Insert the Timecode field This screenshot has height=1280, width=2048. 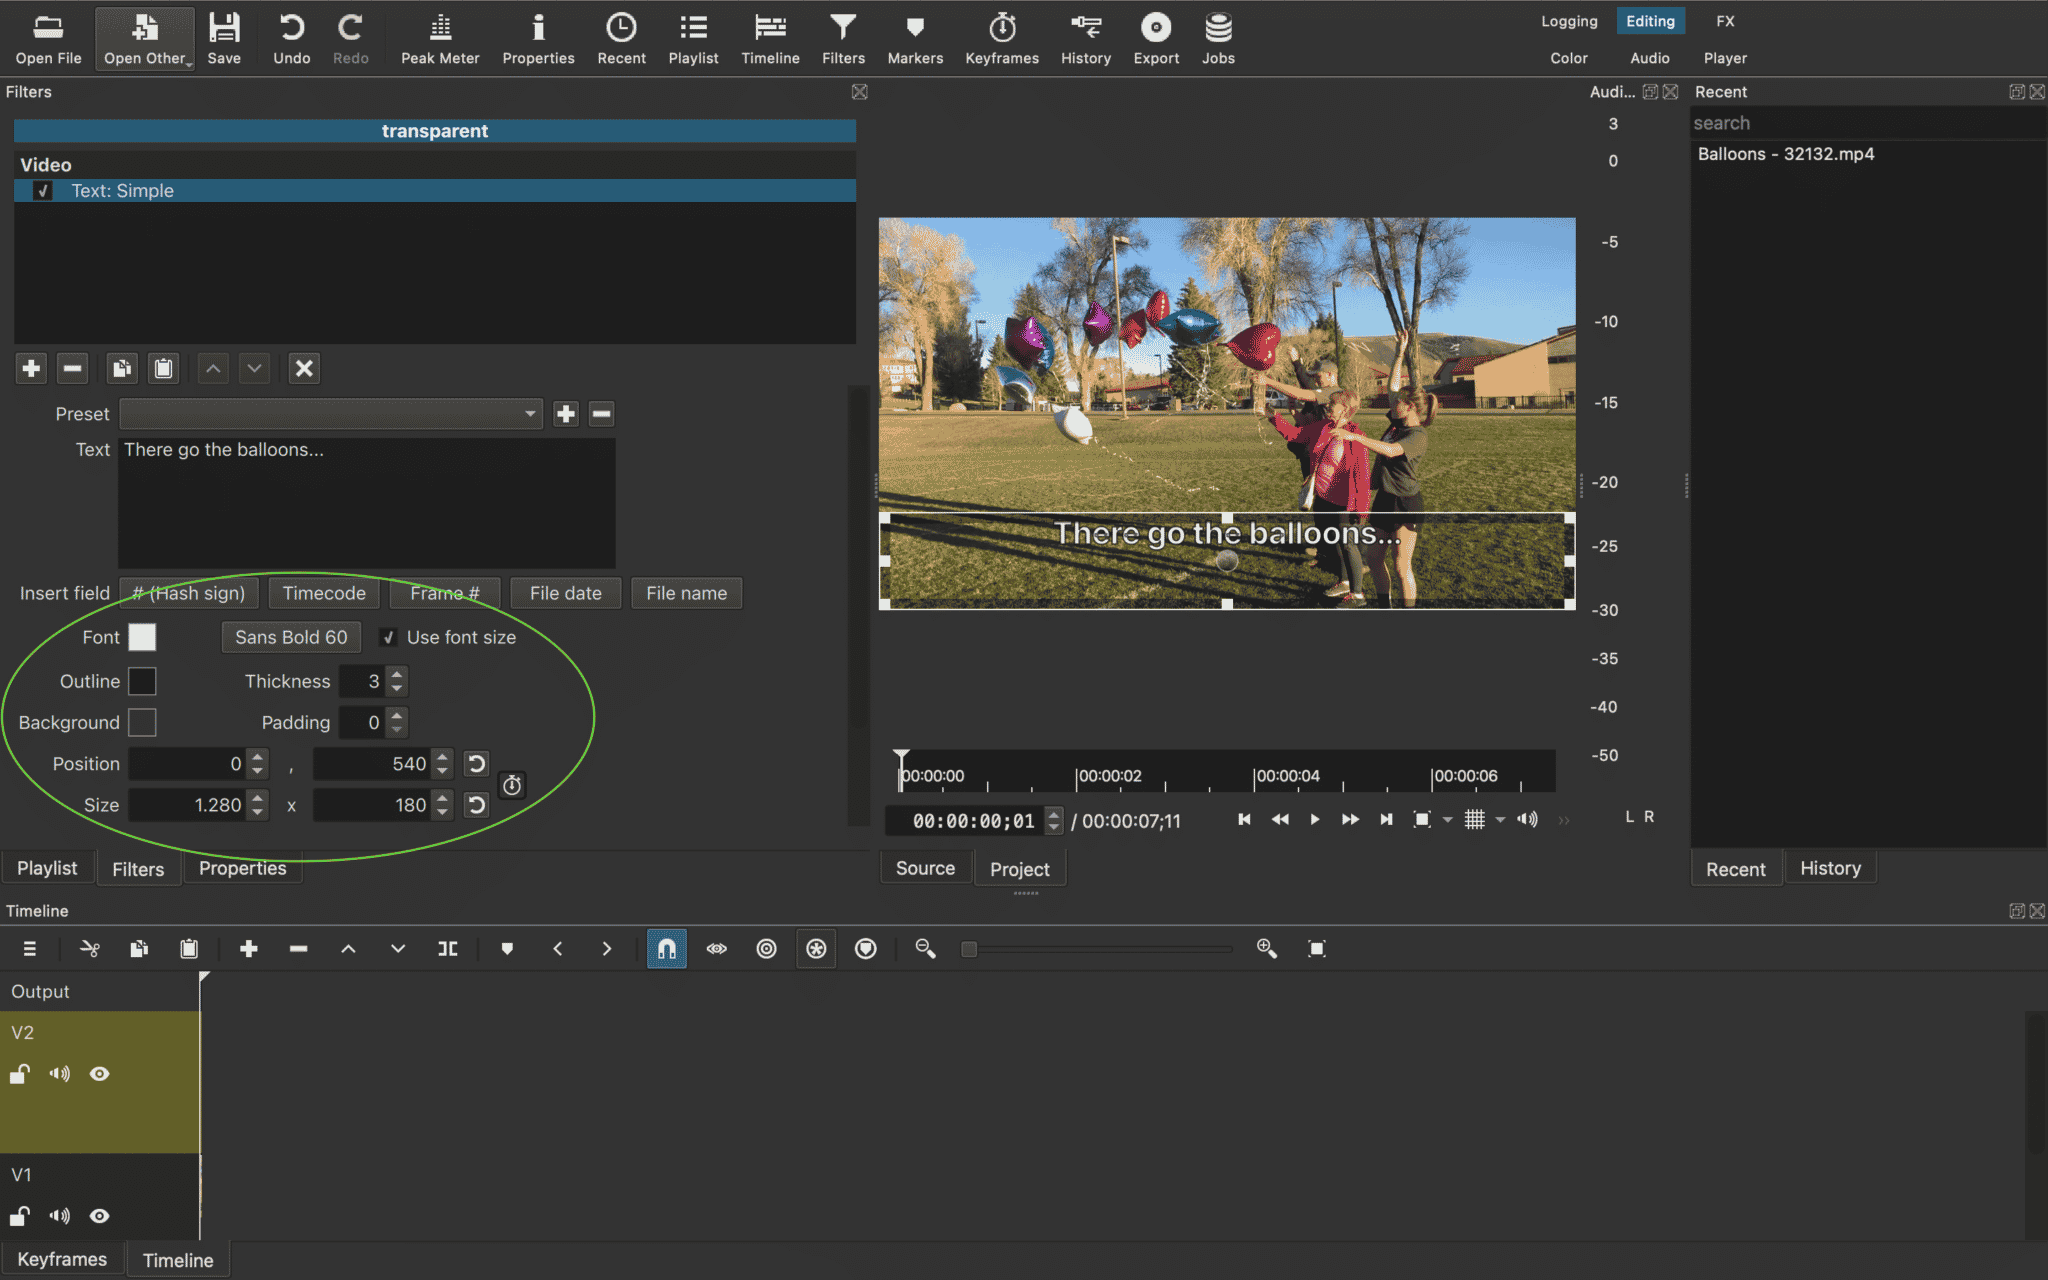coord(323,593)
